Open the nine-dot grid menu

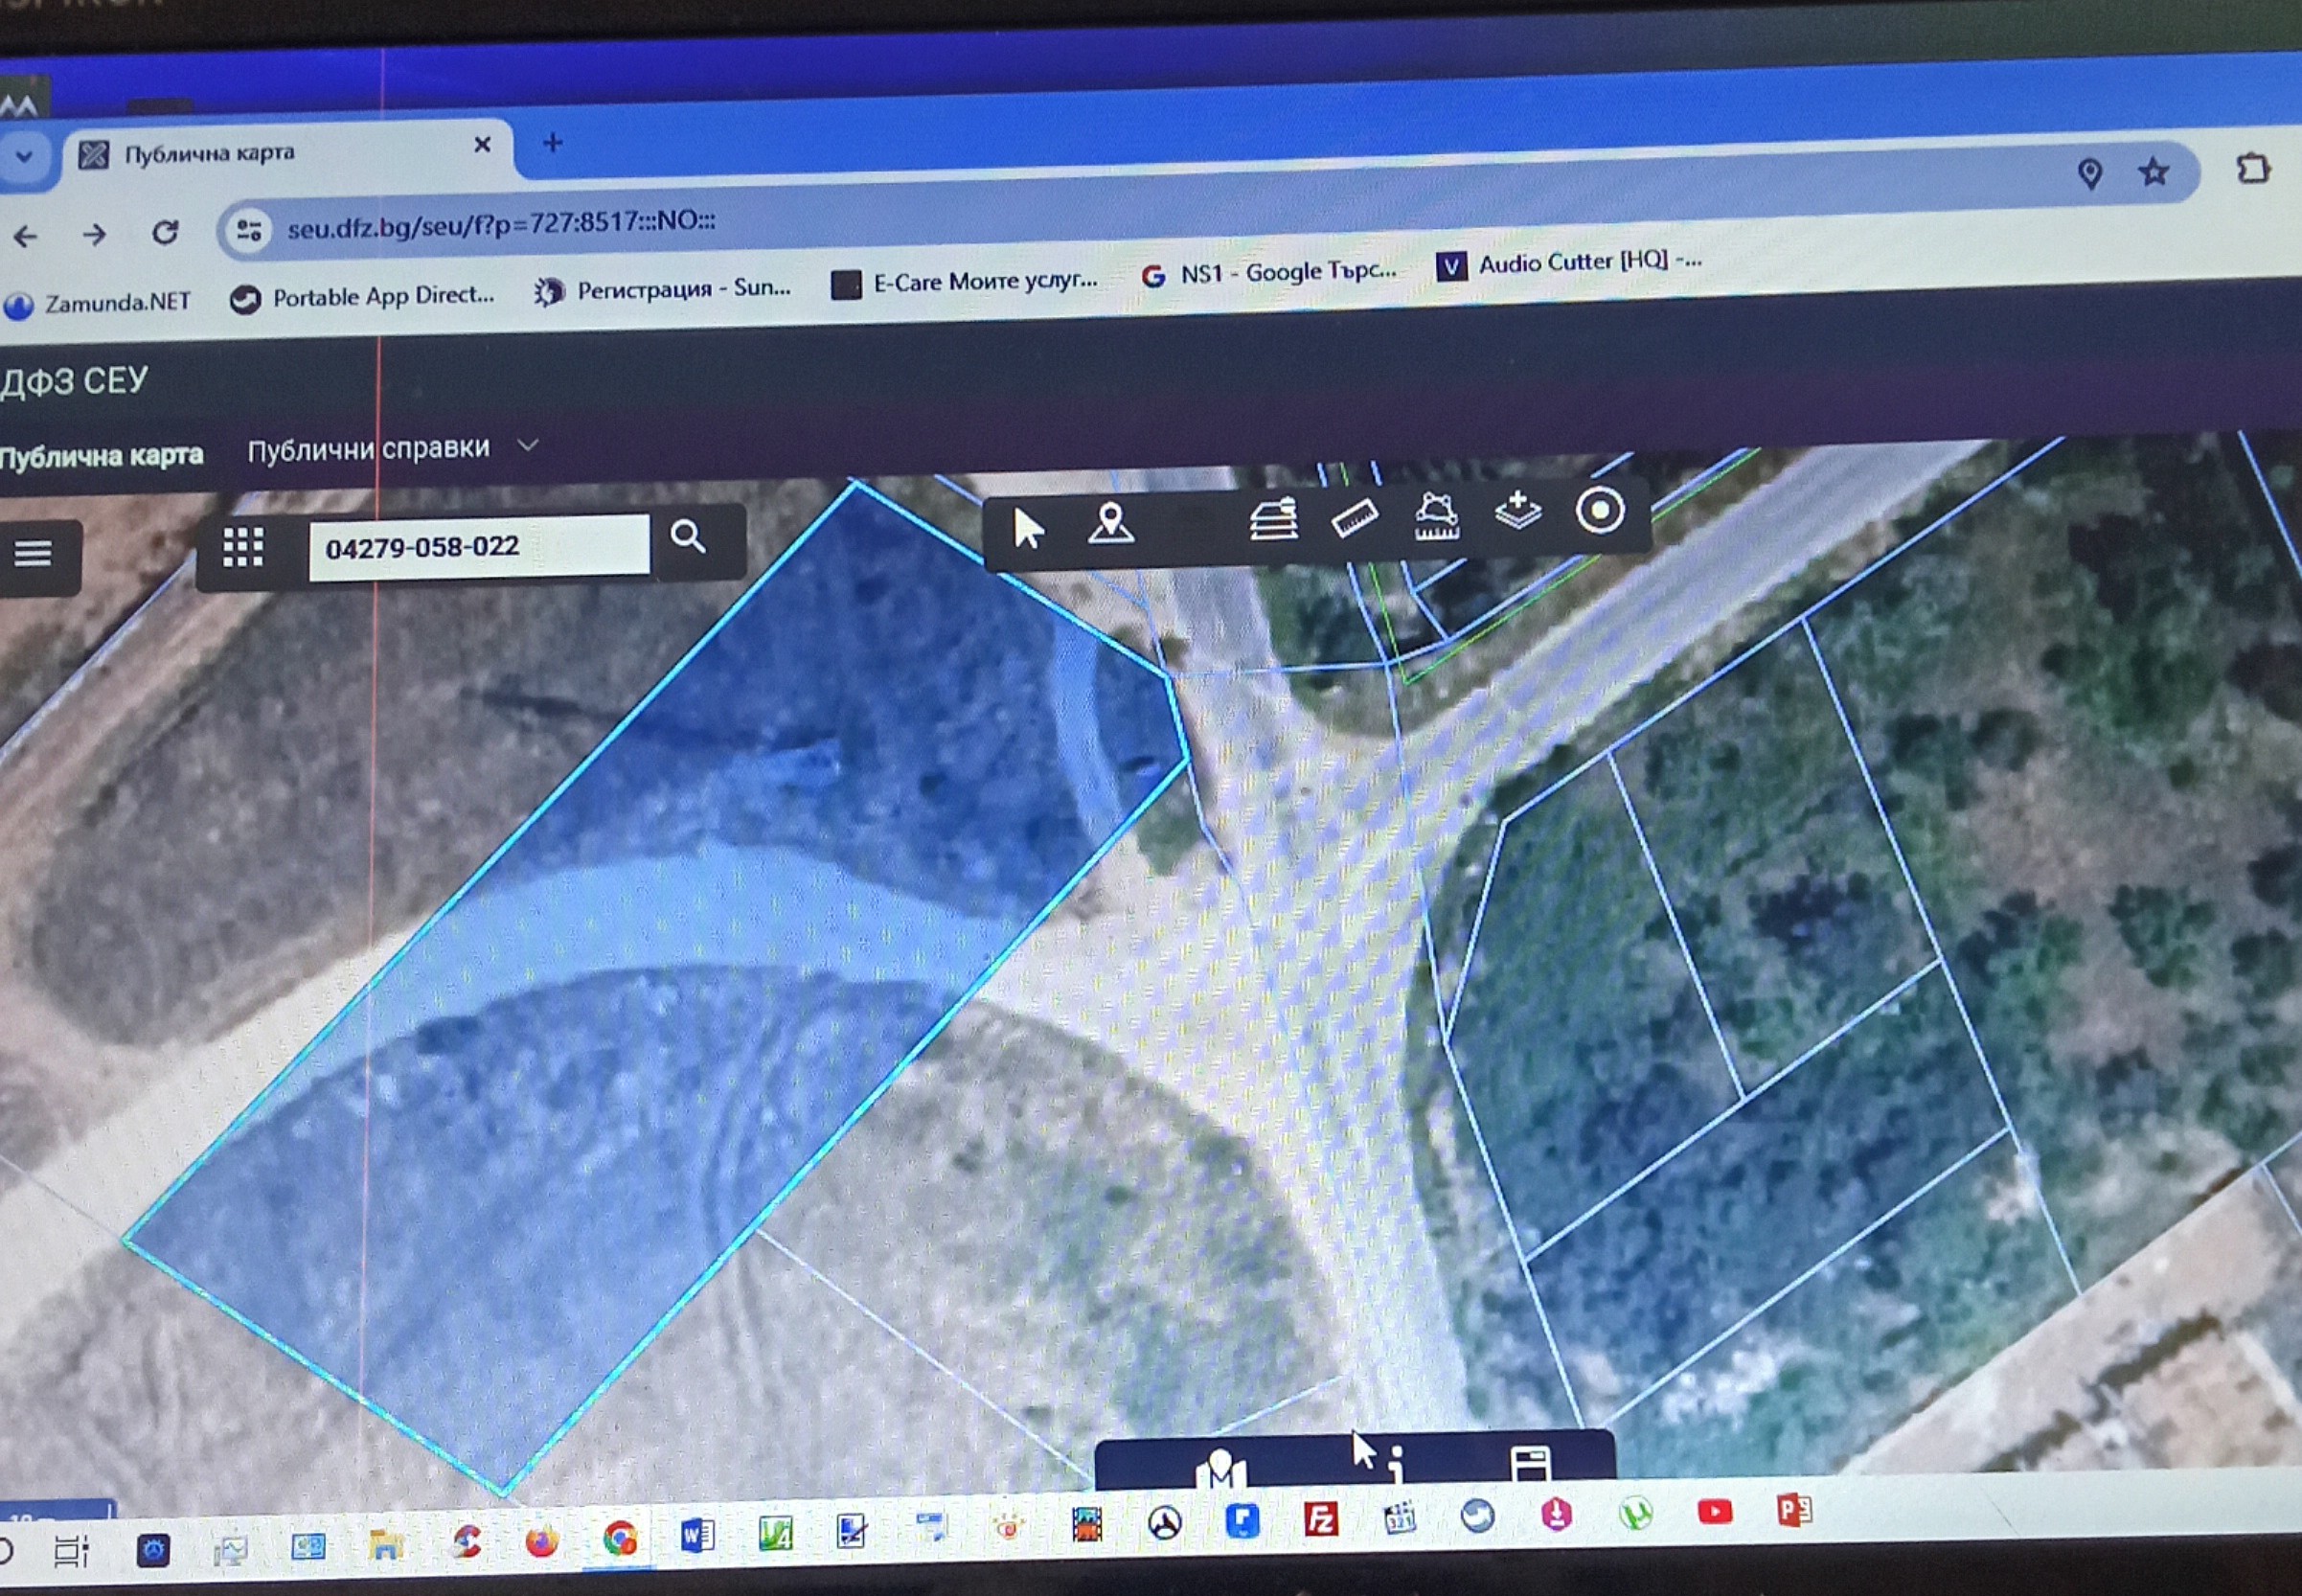tap(243, 548)
